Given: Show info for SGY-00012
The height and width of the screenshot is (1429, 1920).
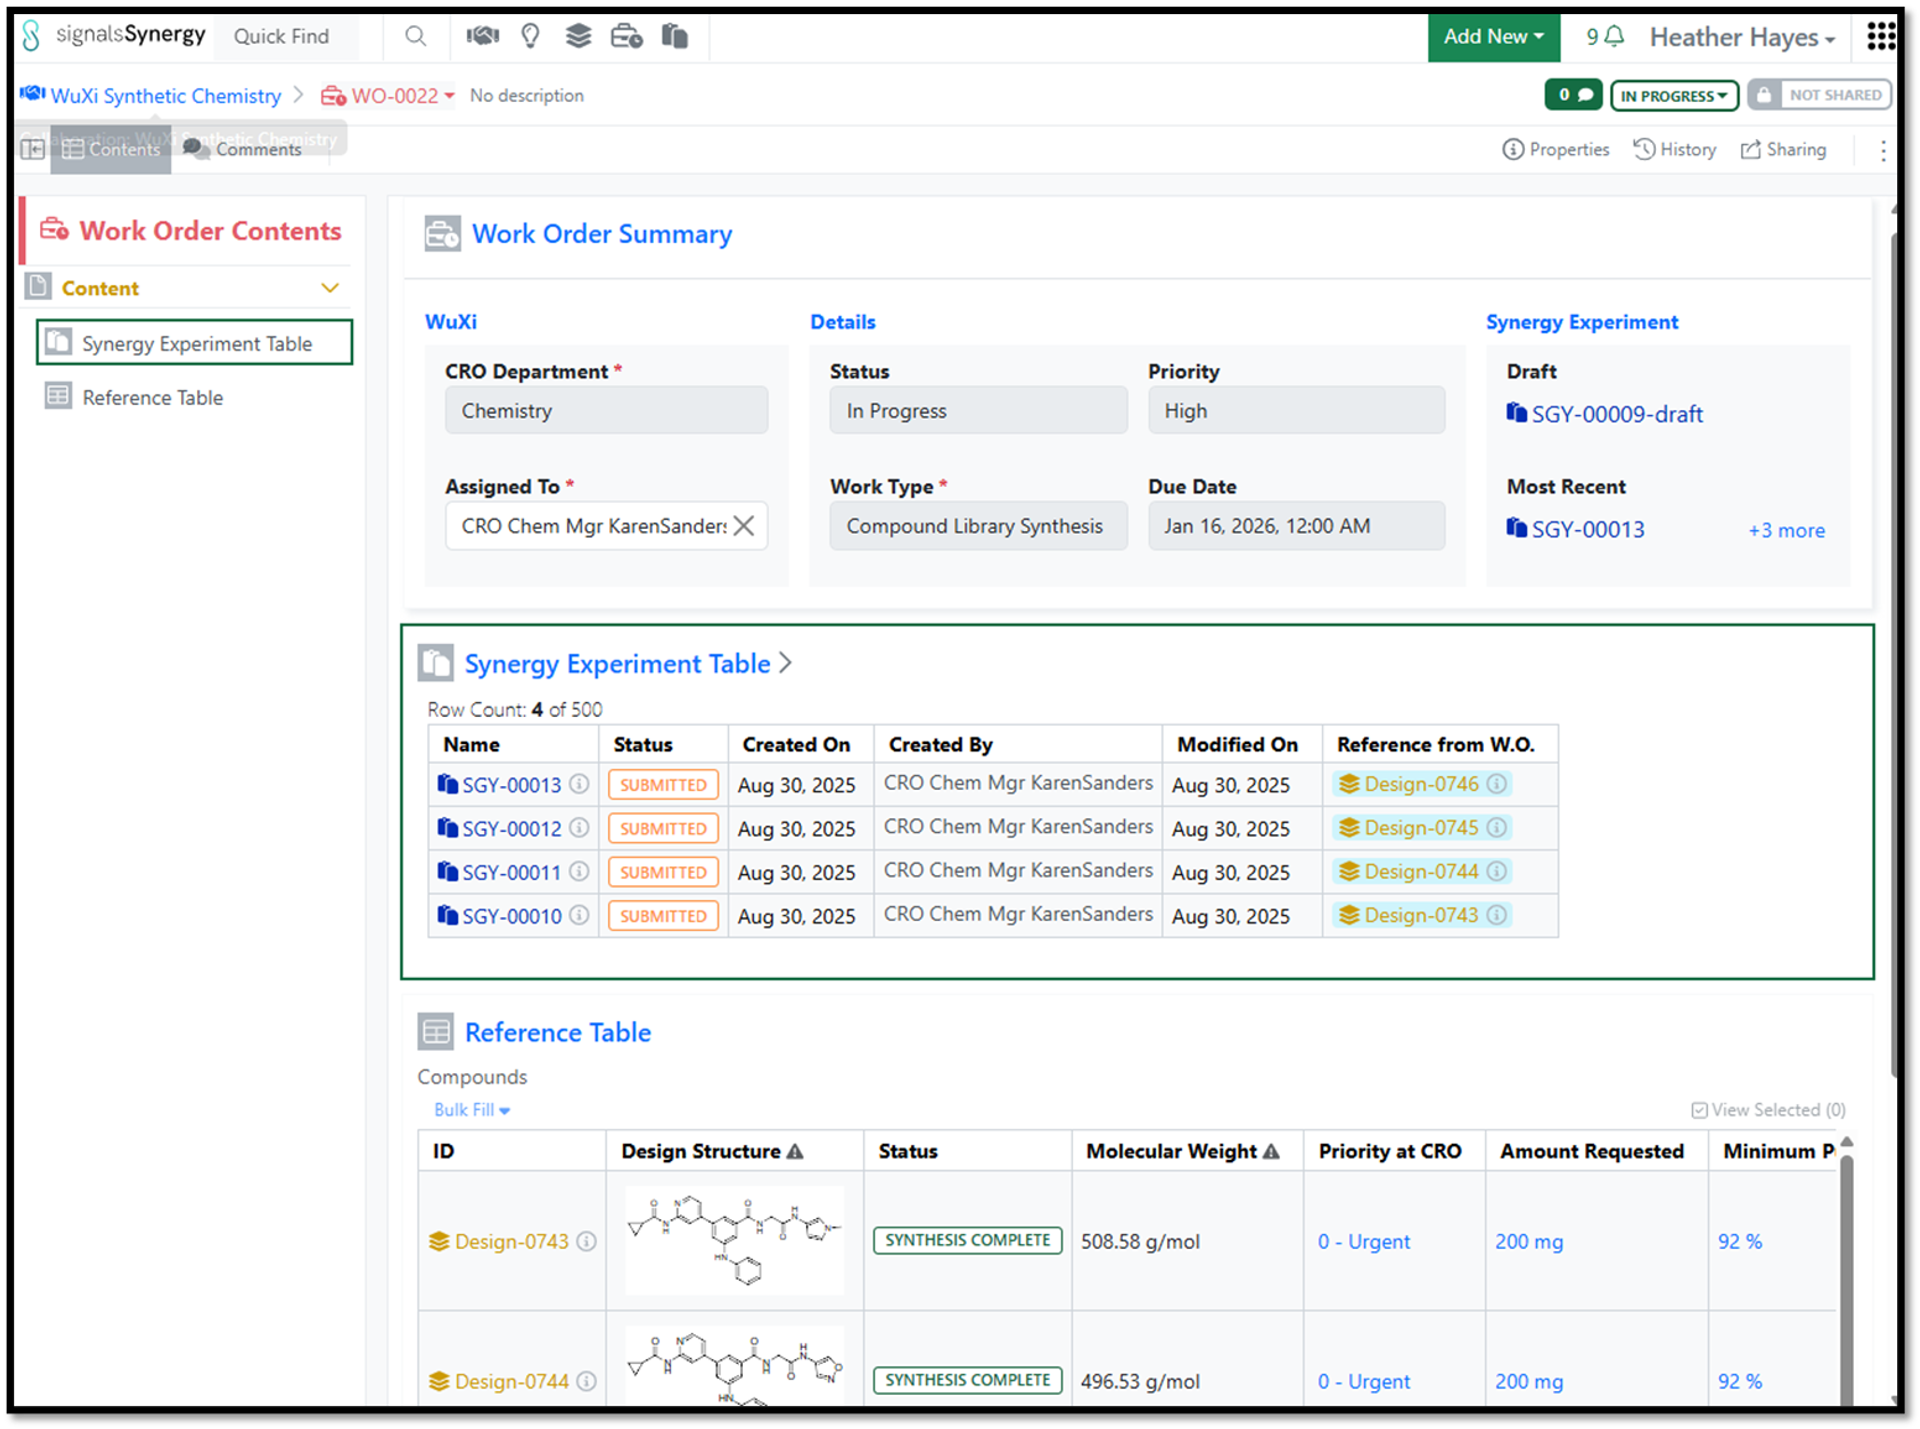Looking at the screenshot, I should (579, 828).
